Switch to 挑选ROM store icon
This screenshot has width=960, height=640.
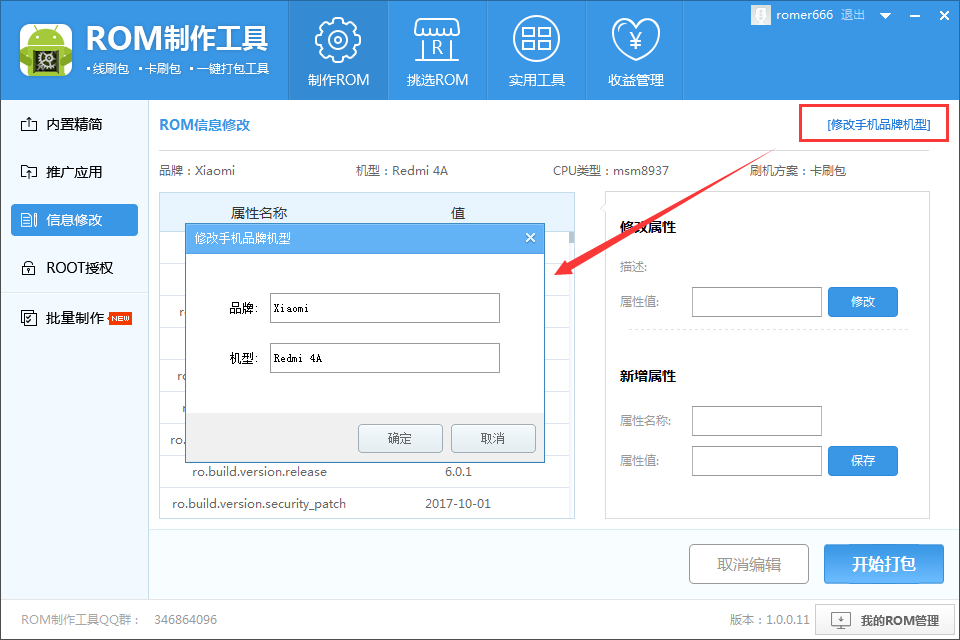click(x=437, y=50)
